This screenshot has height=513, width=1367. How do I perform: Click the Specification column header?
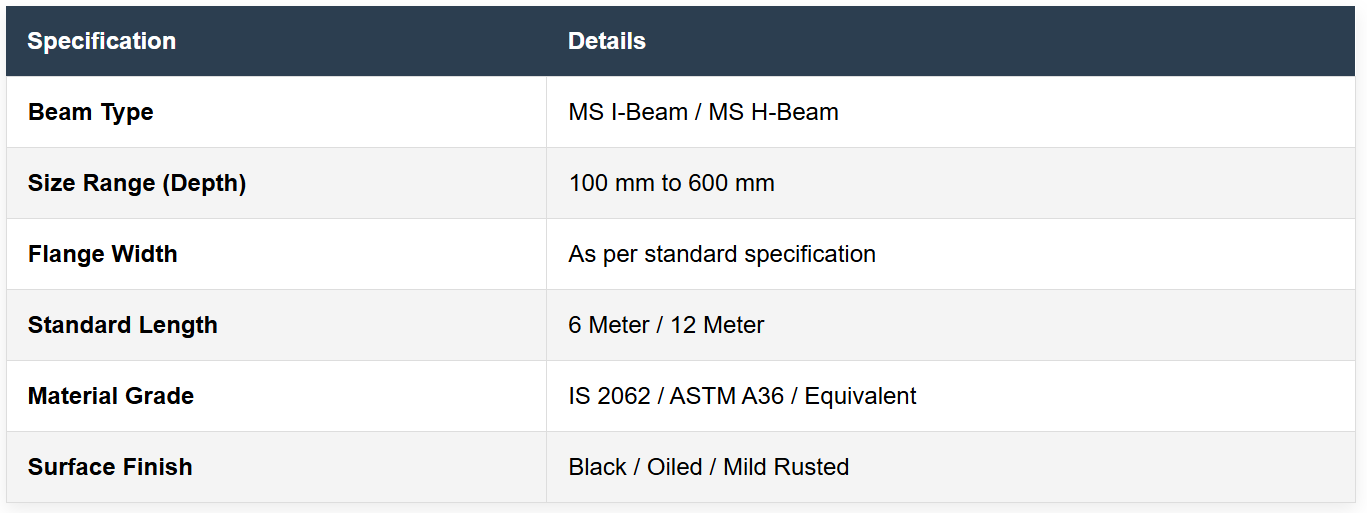pyautogui.click(x=101, y=41)
